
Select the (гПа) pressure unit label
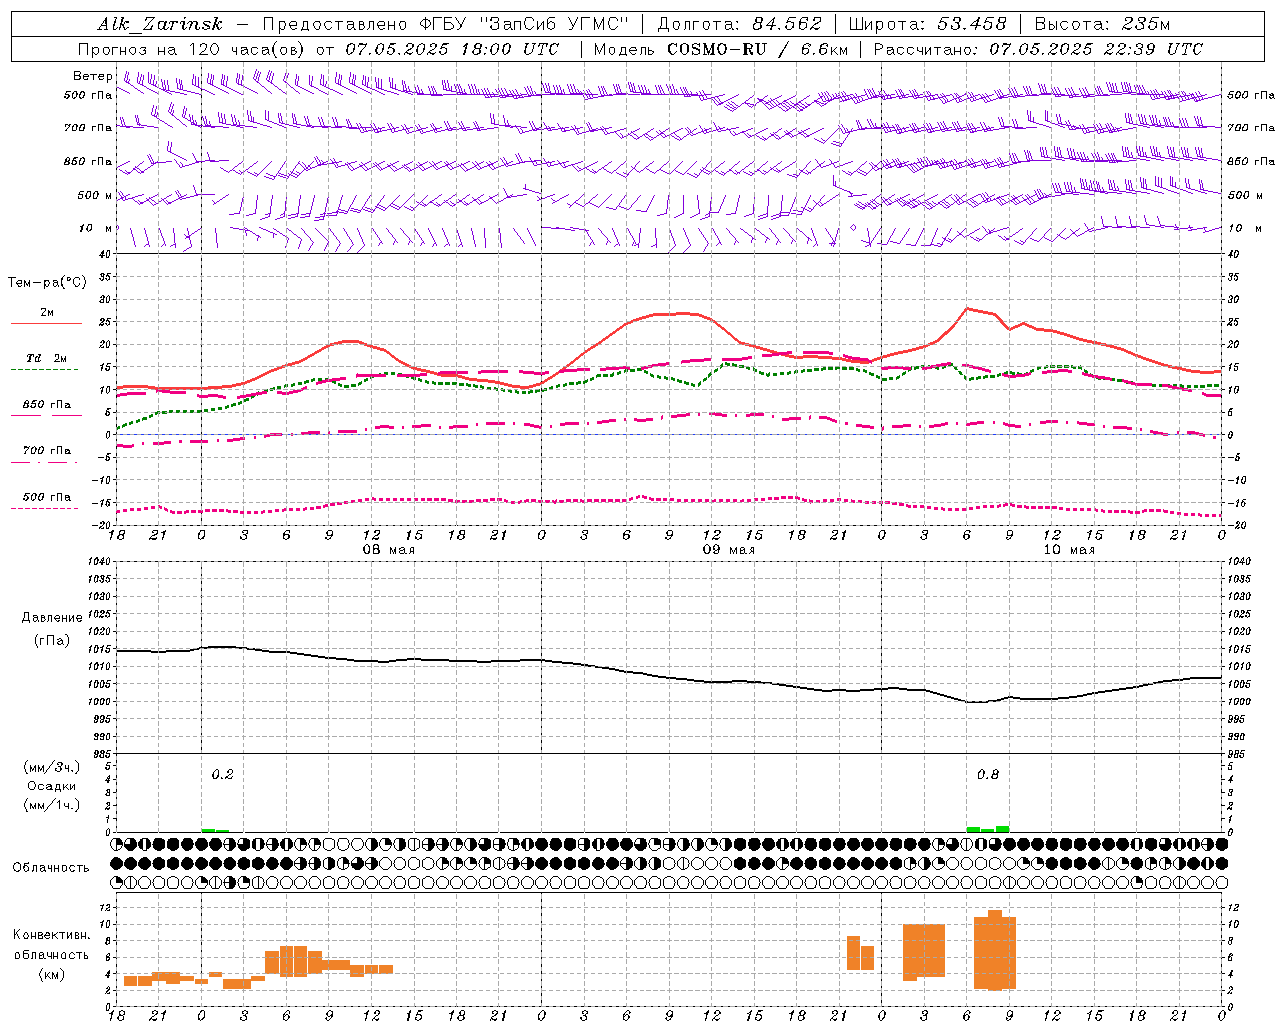[51, 641]
